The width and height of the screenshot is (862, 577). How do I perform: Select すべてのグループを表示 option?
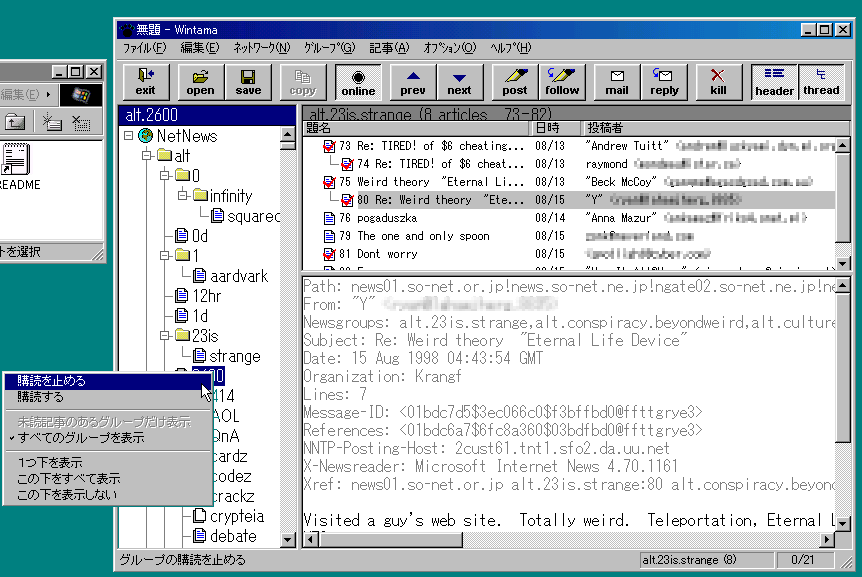(x=108, y=438)
